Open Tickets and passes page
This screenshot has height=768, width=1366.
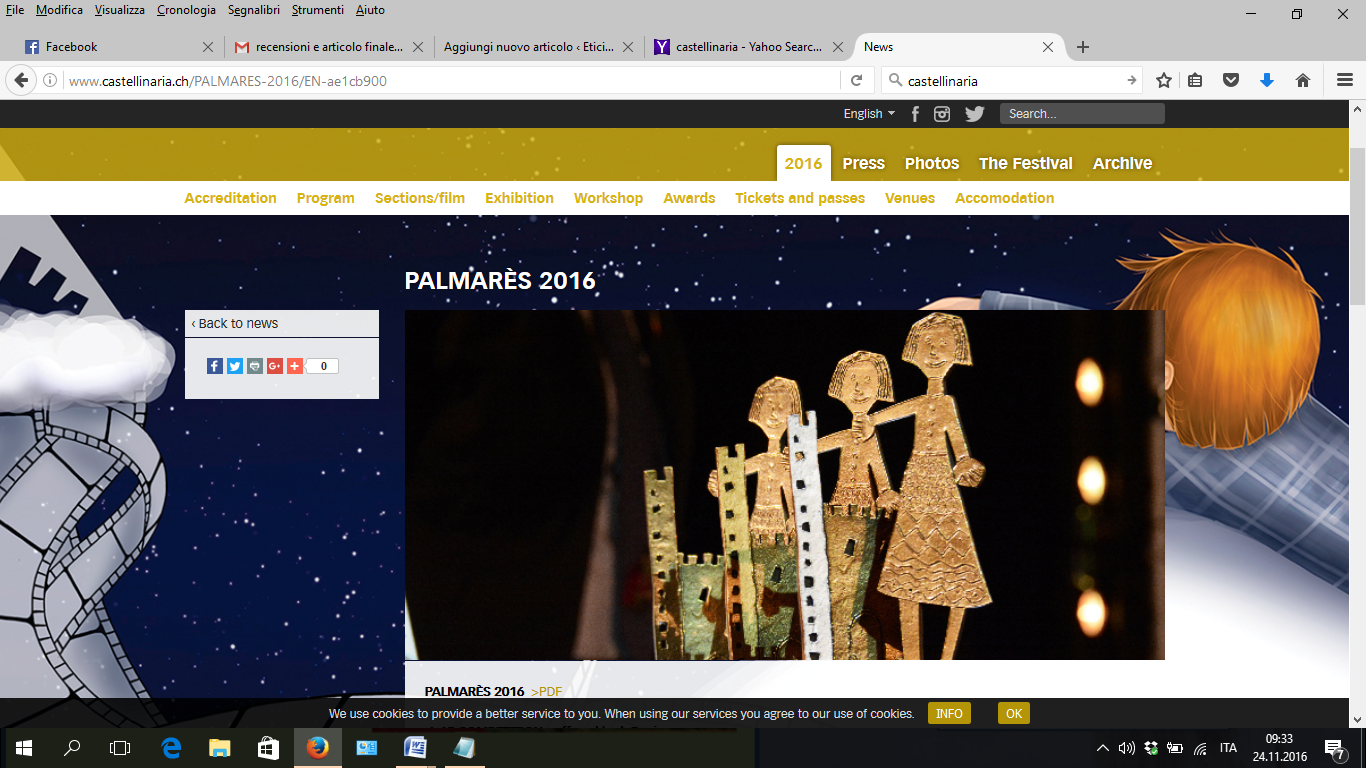[x=800, y=198]
